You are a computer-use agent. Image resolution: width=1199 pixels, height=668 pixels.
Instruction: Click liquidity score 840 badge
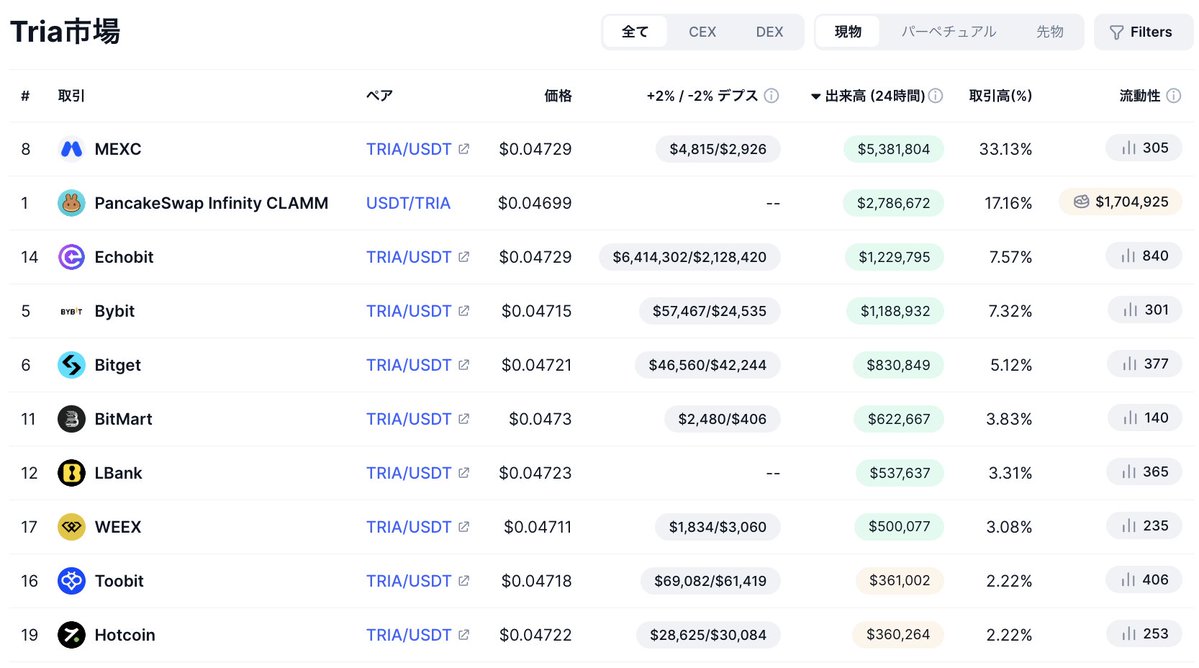pos(1144,256)
